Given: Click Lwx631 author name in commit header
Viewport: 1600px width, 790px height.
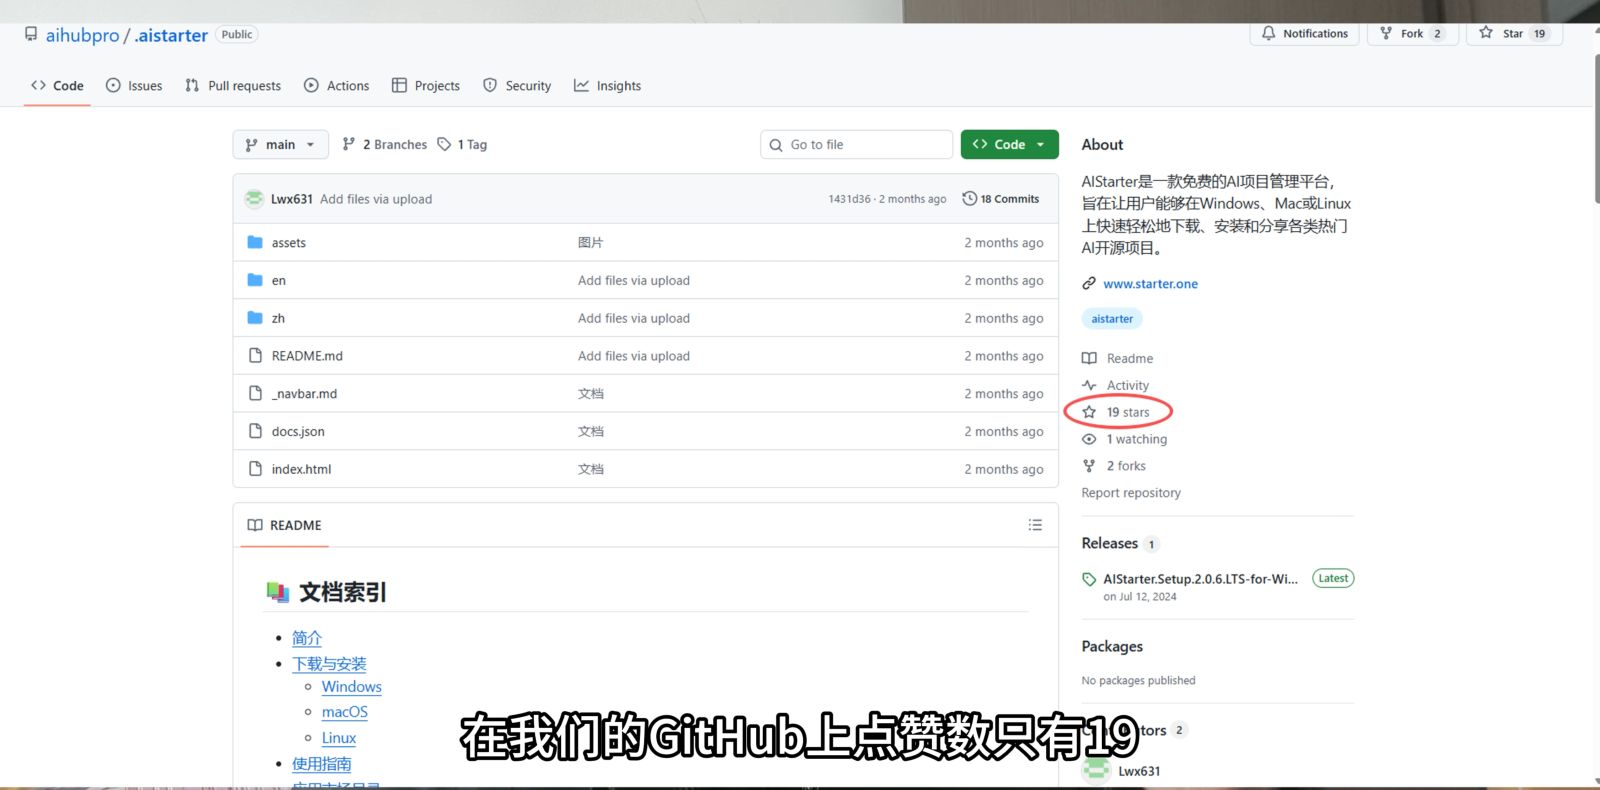Looking at the screenshot, I should point(292,199).
